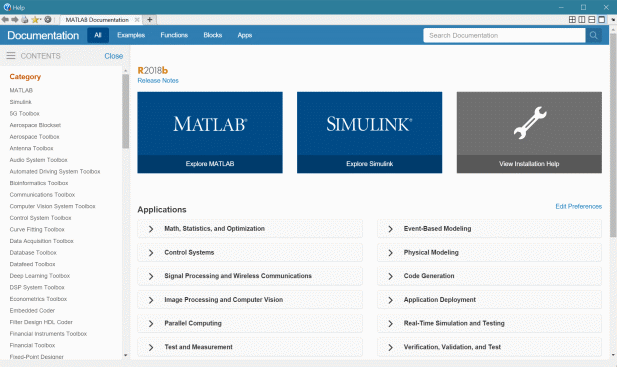Click the main page vertical scrollbar thumb
Viewport: 617px width, 367px height.
613,135
